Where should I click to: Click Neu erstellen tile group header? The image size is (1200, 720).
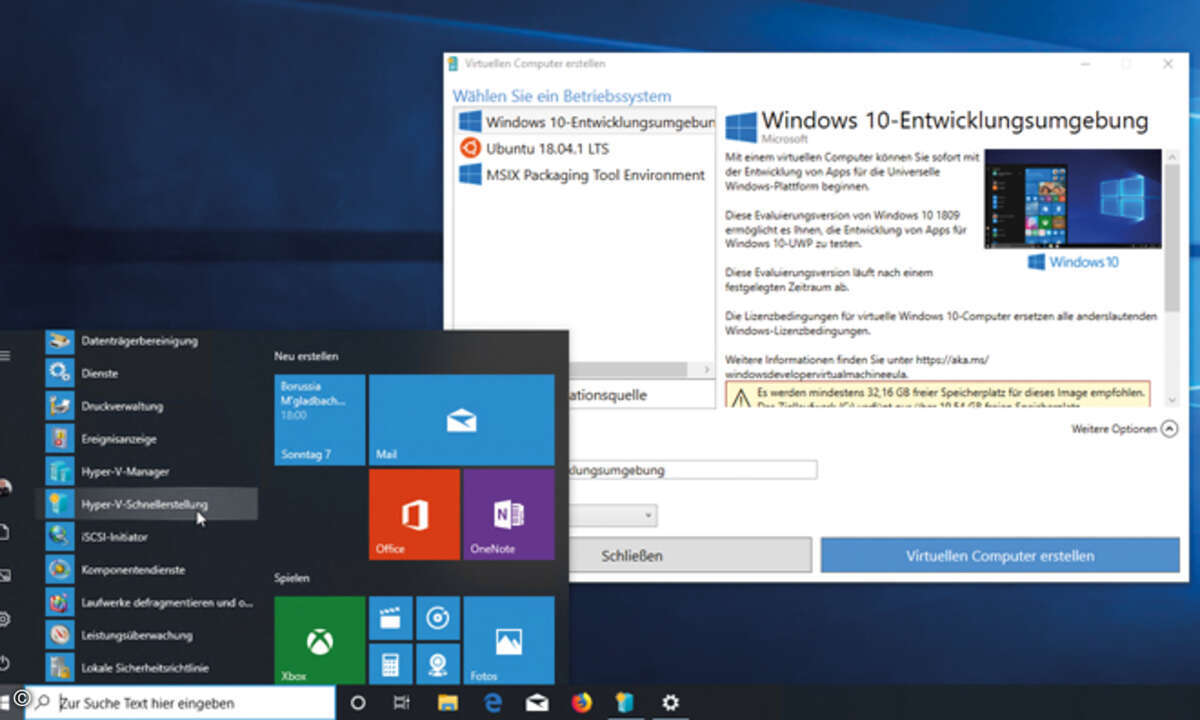coord(306,356)
